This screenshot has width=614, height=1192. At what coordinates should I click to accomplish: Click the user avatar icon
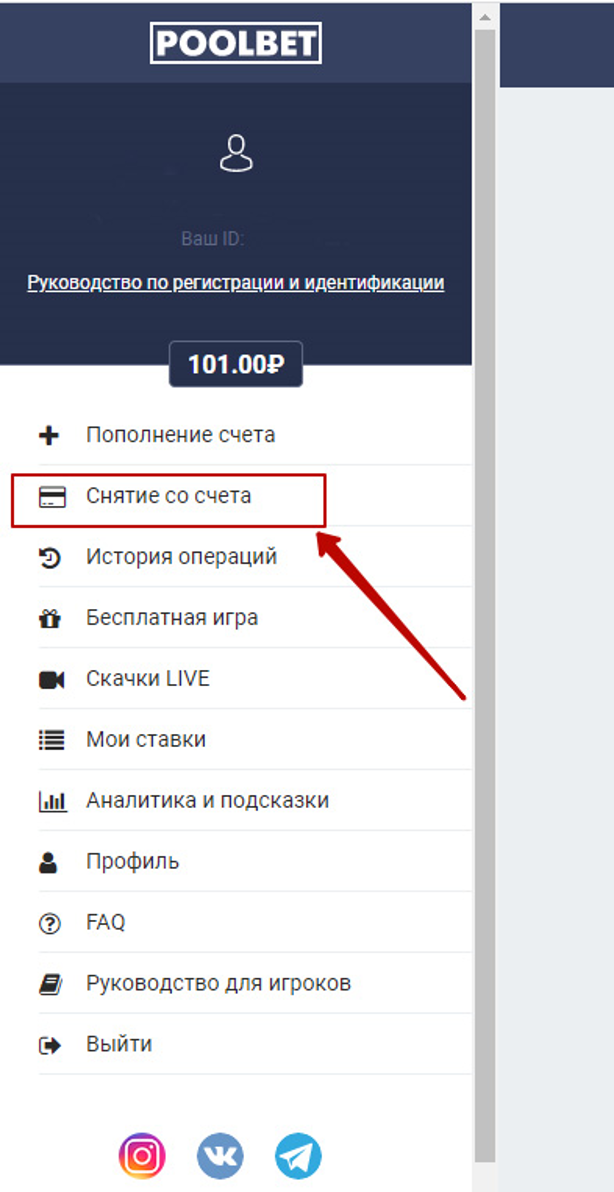(x=236, y=154)
